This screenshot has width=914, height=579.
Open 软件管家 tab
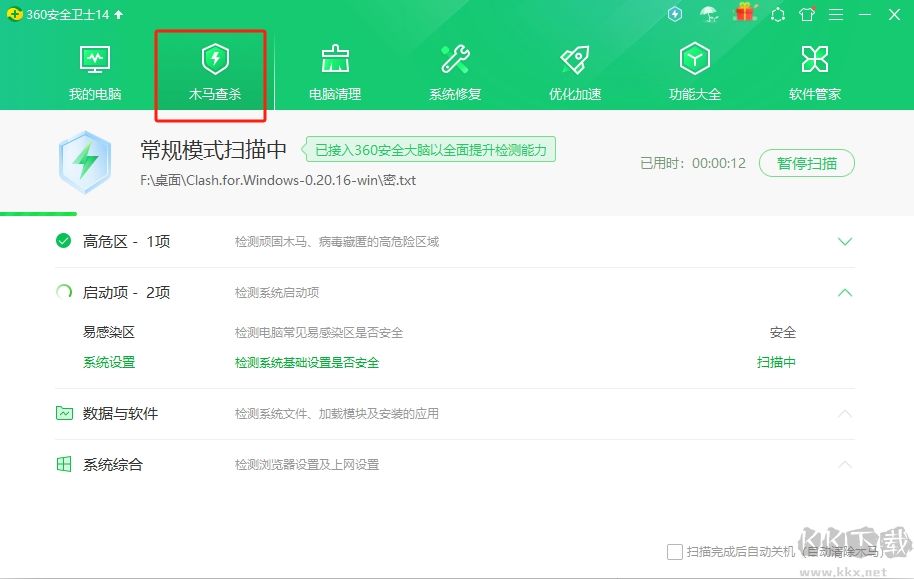pos(814,73)
